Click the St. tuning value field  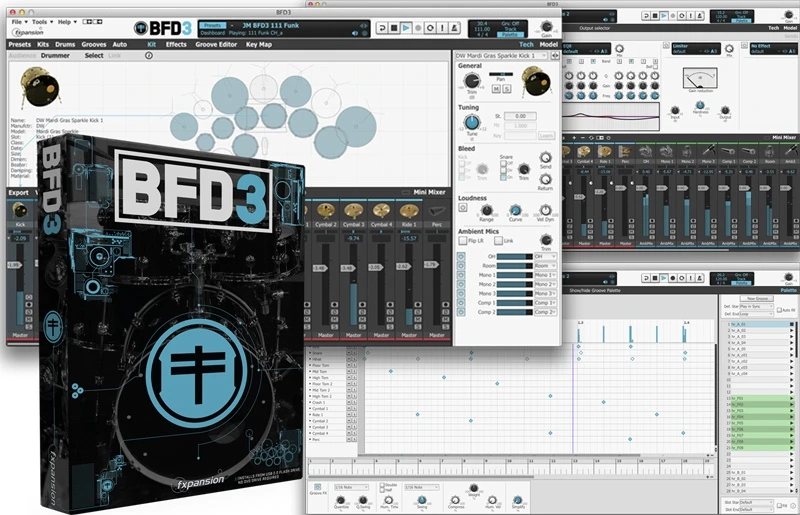(520, 116)
